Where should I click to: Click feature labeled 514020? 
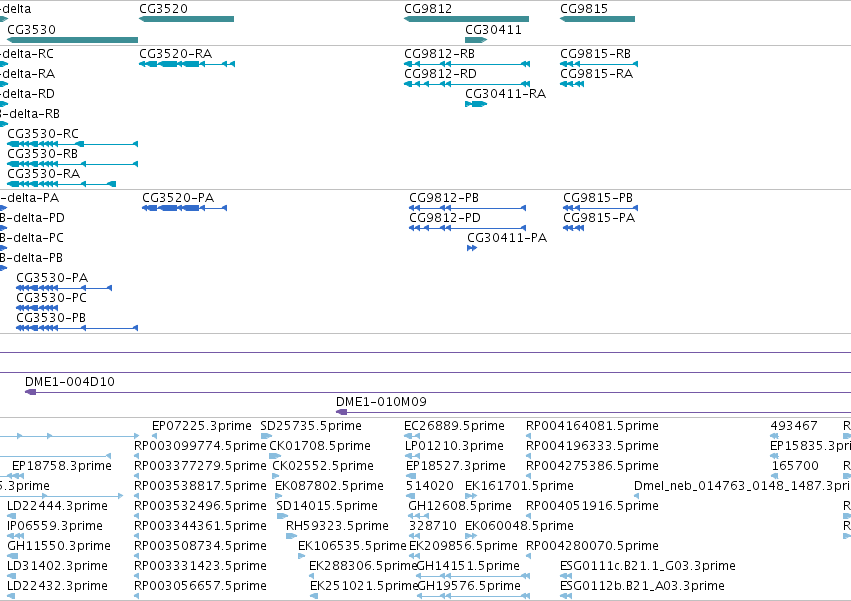pos(430,486)
